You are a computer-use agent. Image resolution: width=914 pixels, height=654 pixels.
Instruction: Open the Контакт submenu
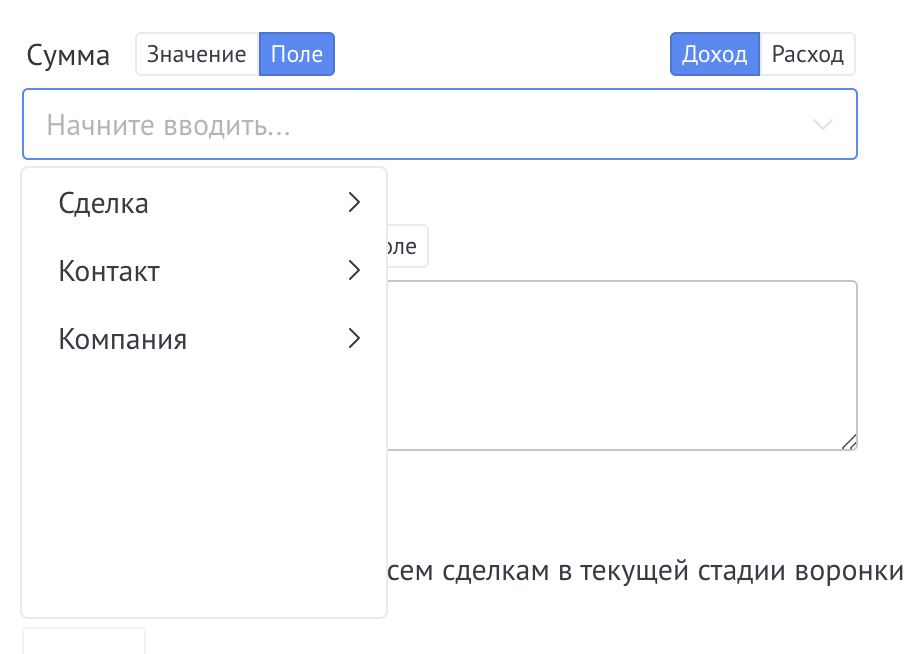(109, 271)
